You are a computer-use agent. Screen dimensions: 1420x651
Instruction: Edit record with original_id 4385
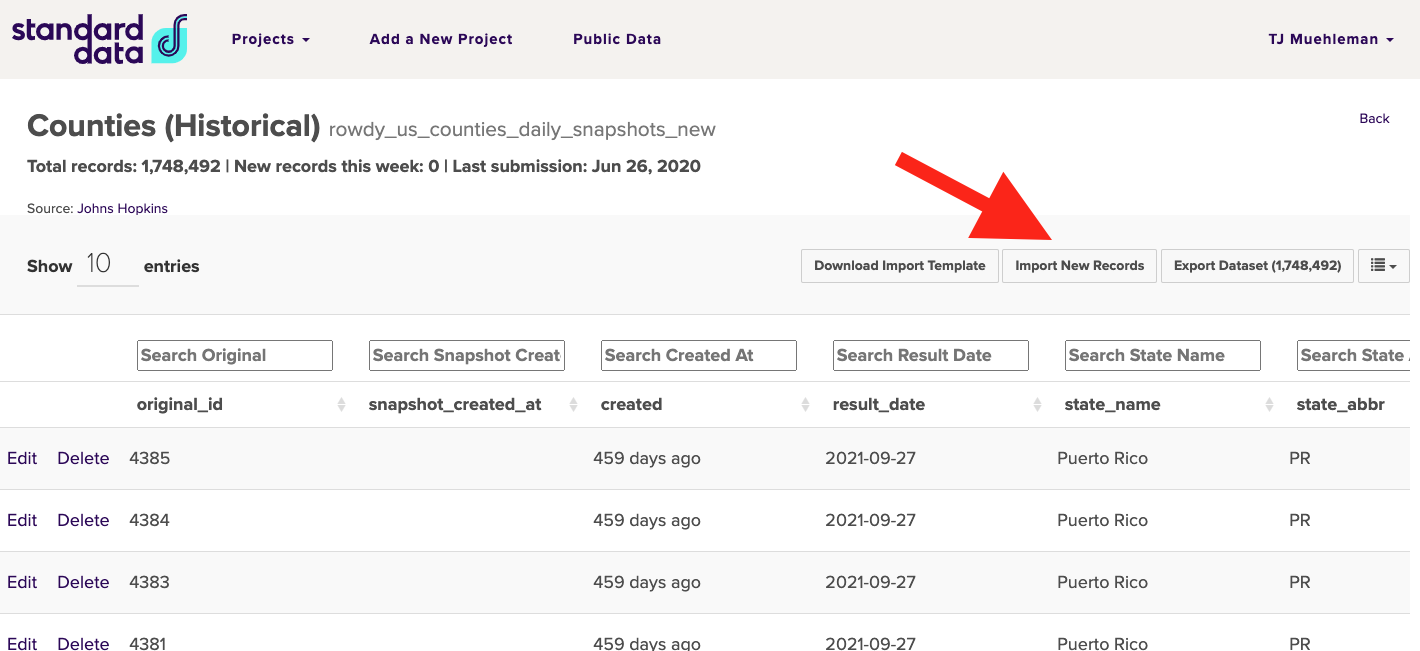[22, 459]
